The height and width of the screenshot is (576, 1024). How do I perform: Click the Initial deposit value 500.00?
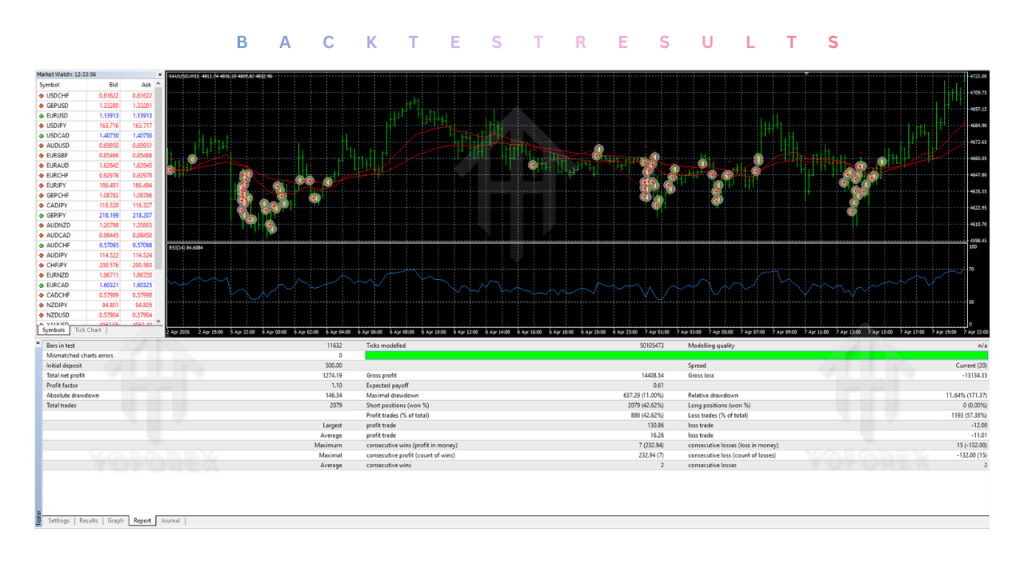click(x=334, y=366)
